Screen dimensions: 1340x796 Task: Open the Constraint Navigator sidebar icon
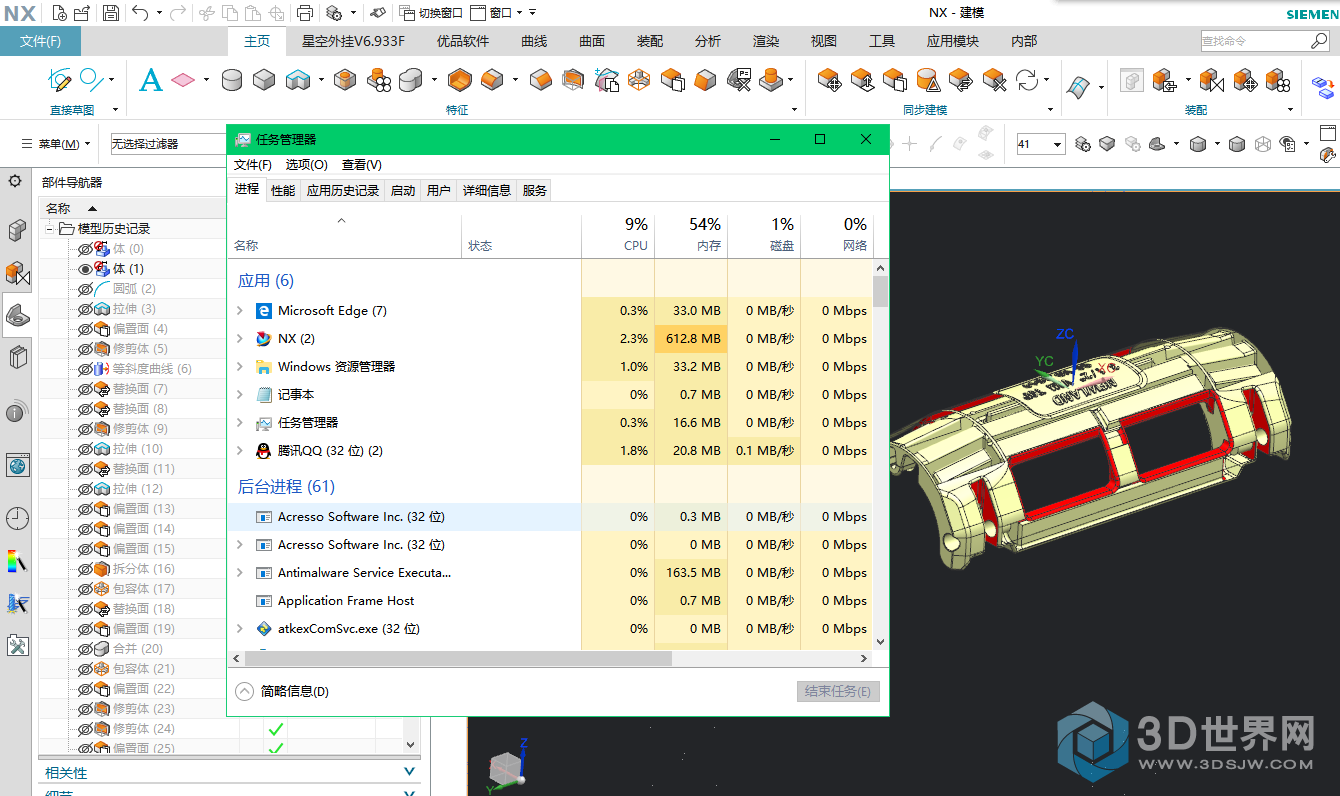click(17, 273)
